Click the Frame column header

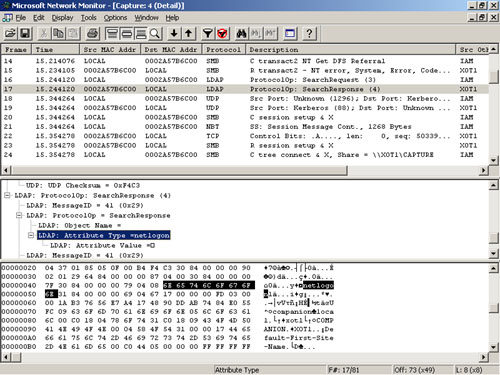16,49
